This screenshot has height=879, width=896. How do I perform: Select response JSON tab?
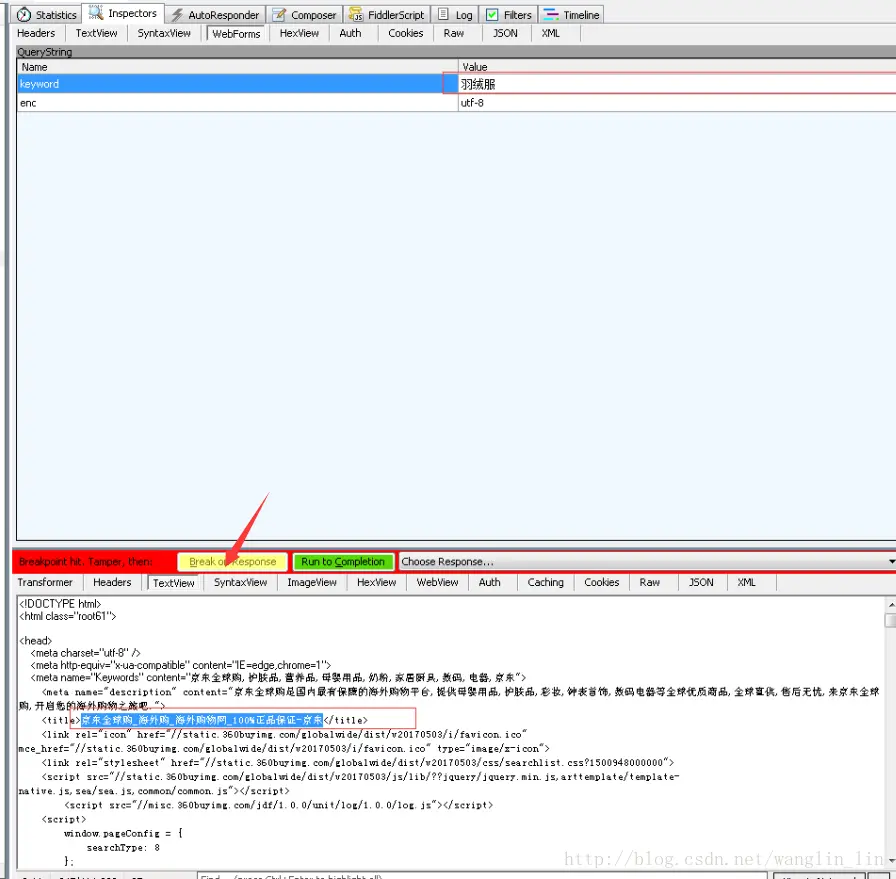(x=701, y=582)
